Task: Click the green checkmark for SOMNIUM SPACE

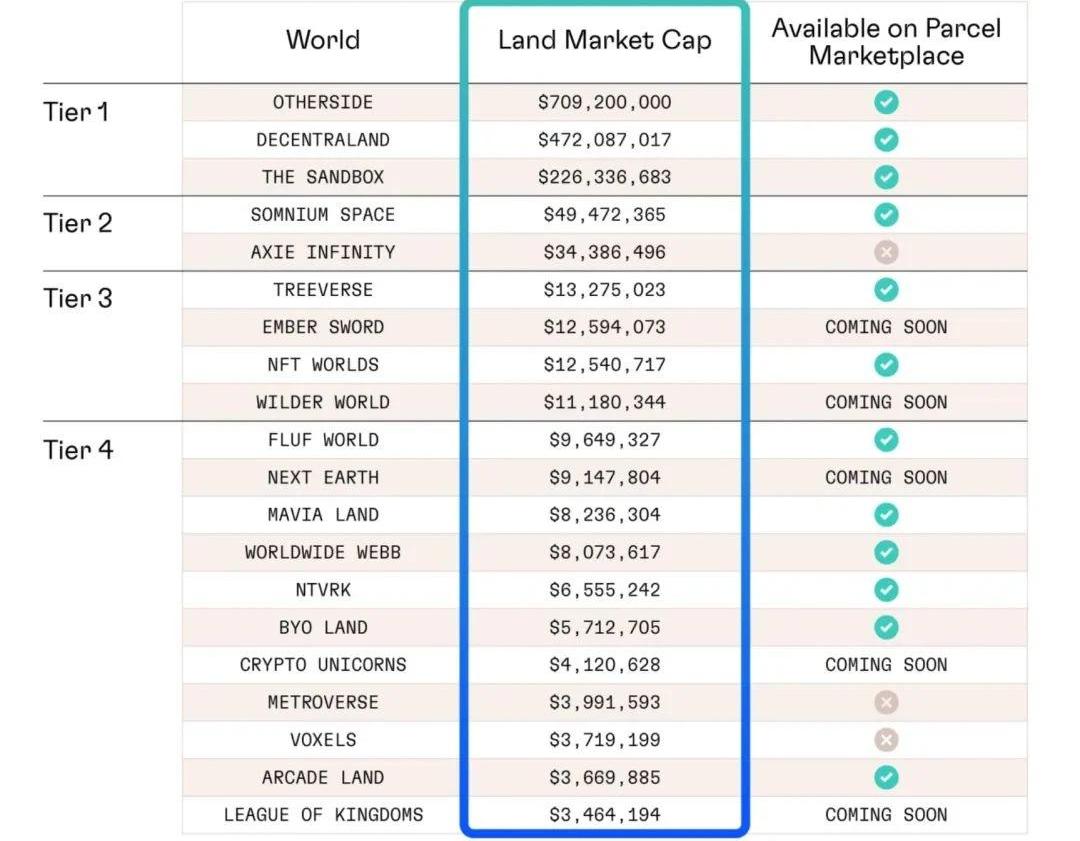Action: [x=885, y=215]
